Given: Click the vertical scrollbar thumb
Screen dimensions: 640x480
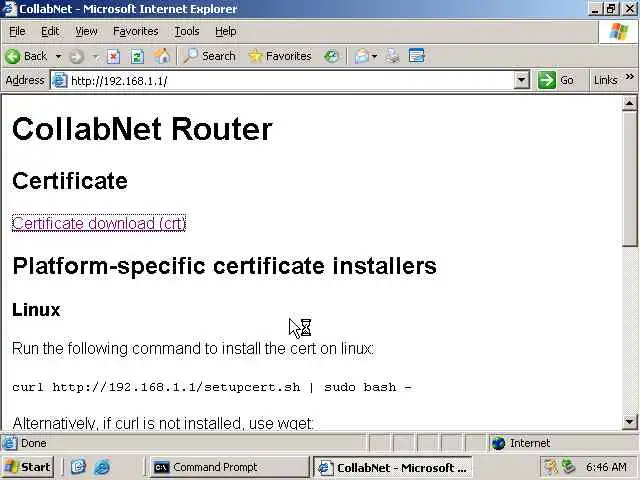Looking at the screenshot, I should click(629, 179).
